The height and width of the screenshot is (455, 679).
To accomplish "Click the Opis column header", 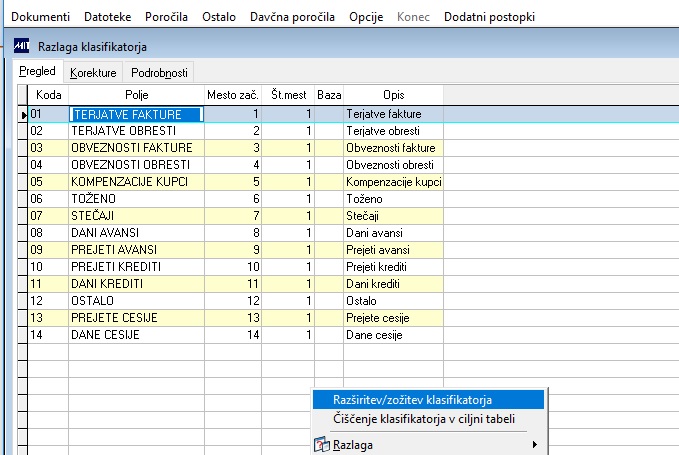I will (x=394, y=95).
